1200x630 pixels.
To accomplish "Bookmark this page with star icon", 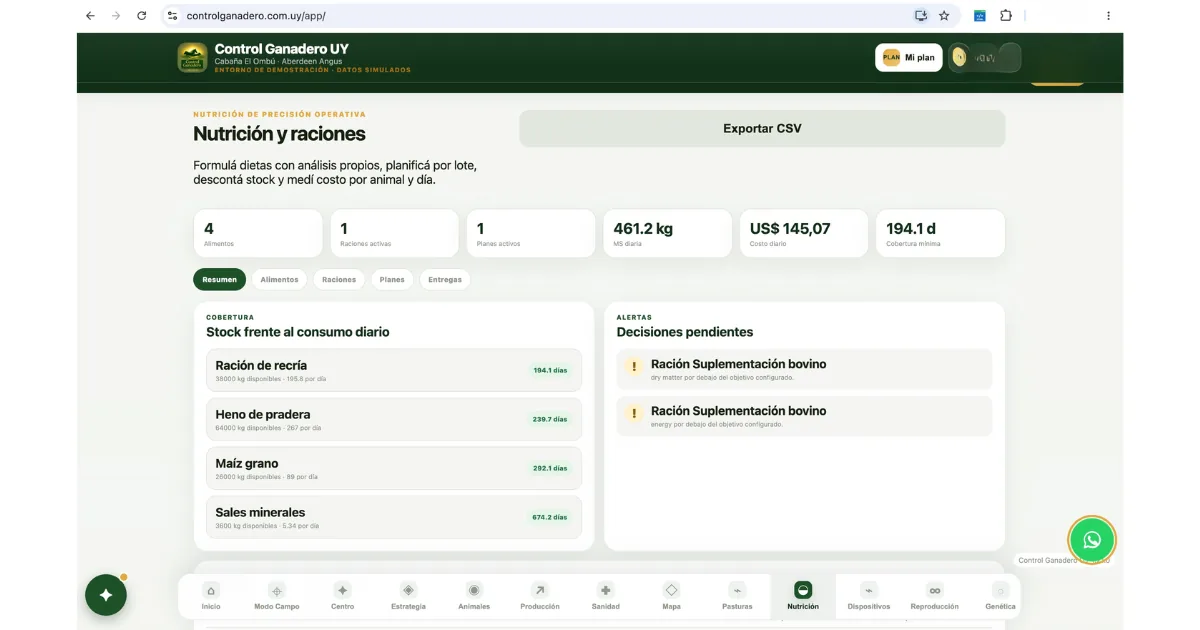I will (944, 16).
